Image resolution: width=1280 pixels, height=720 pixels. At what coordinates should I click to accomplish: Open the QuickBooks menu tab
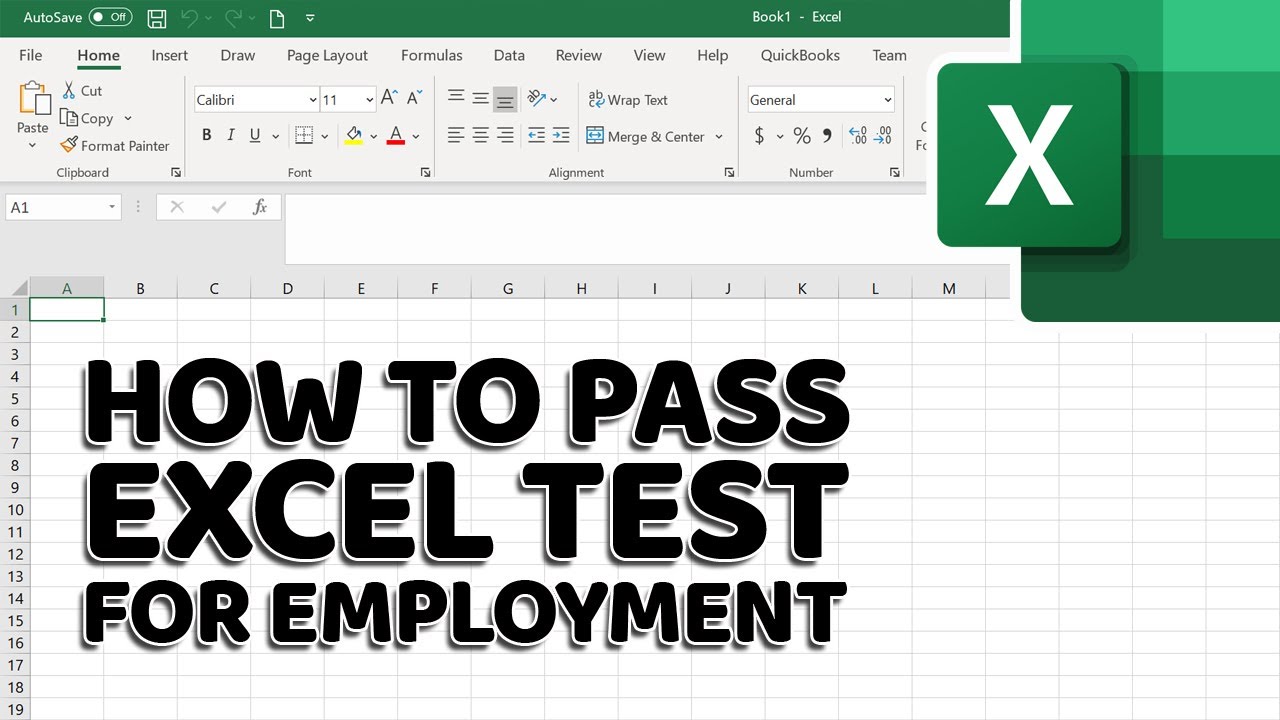[800, 55]
